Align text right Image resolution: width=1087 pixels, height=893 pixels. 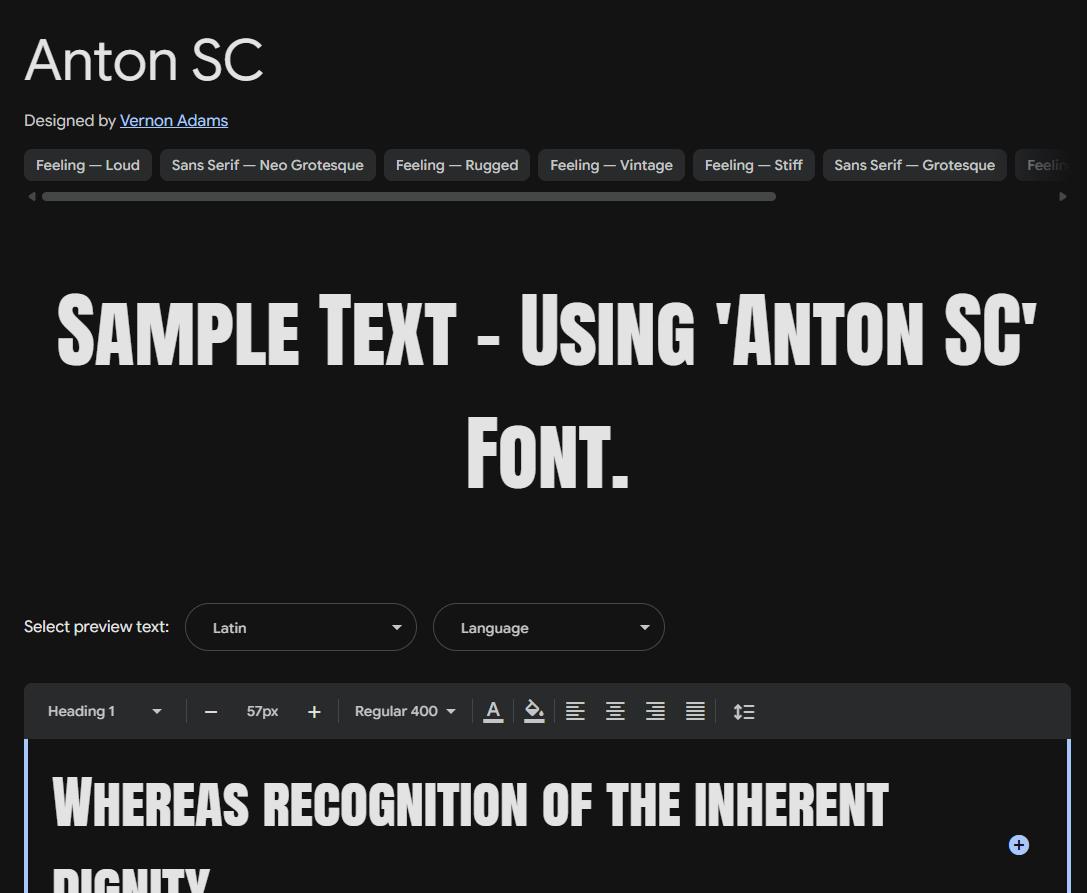pos(655,711)
